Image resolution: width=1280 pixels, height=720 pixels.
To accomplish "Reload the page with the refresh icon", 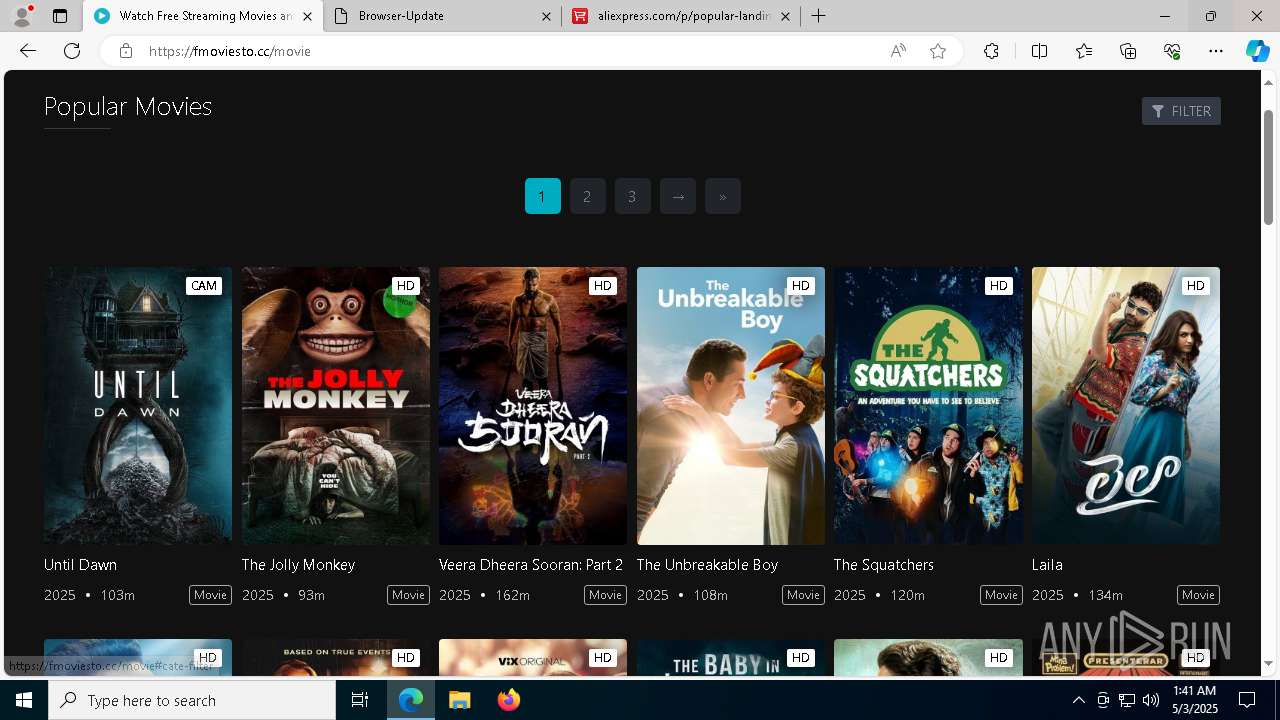I will (x=72, y=51).
